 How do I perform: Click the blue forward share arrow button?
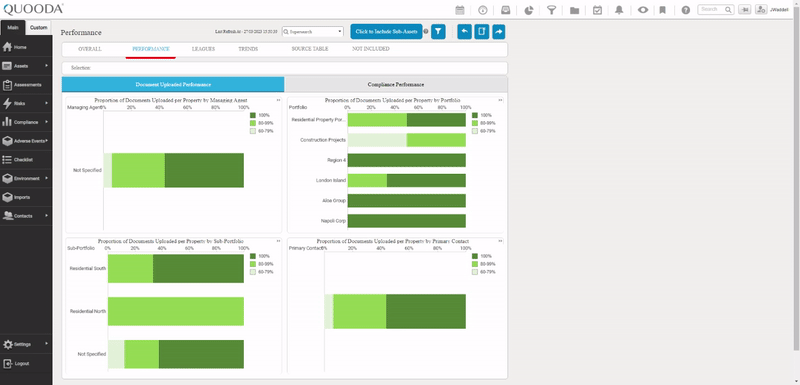498,32
